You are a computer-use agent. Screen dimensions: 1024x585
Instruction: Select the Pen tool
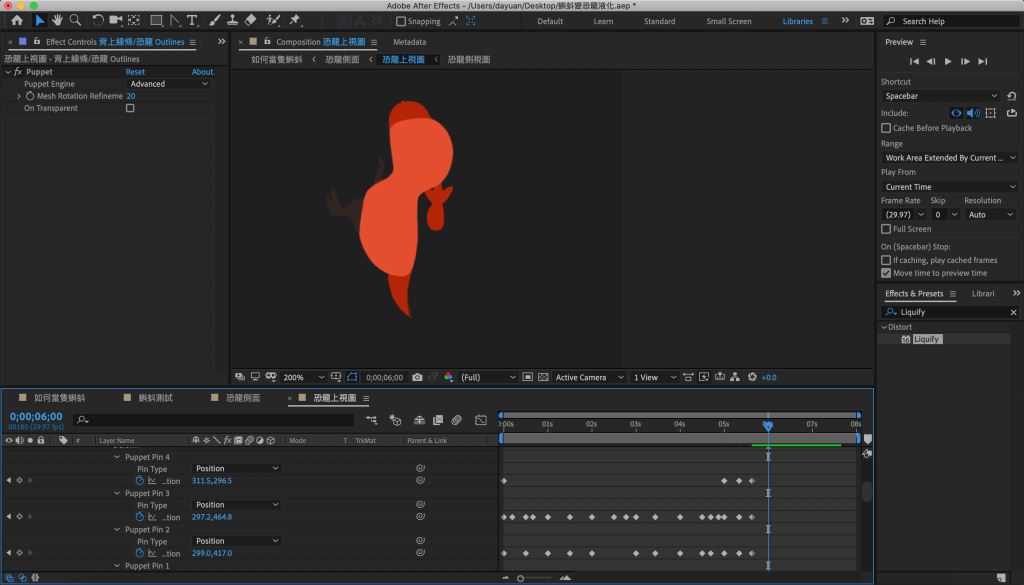[175, 20]
